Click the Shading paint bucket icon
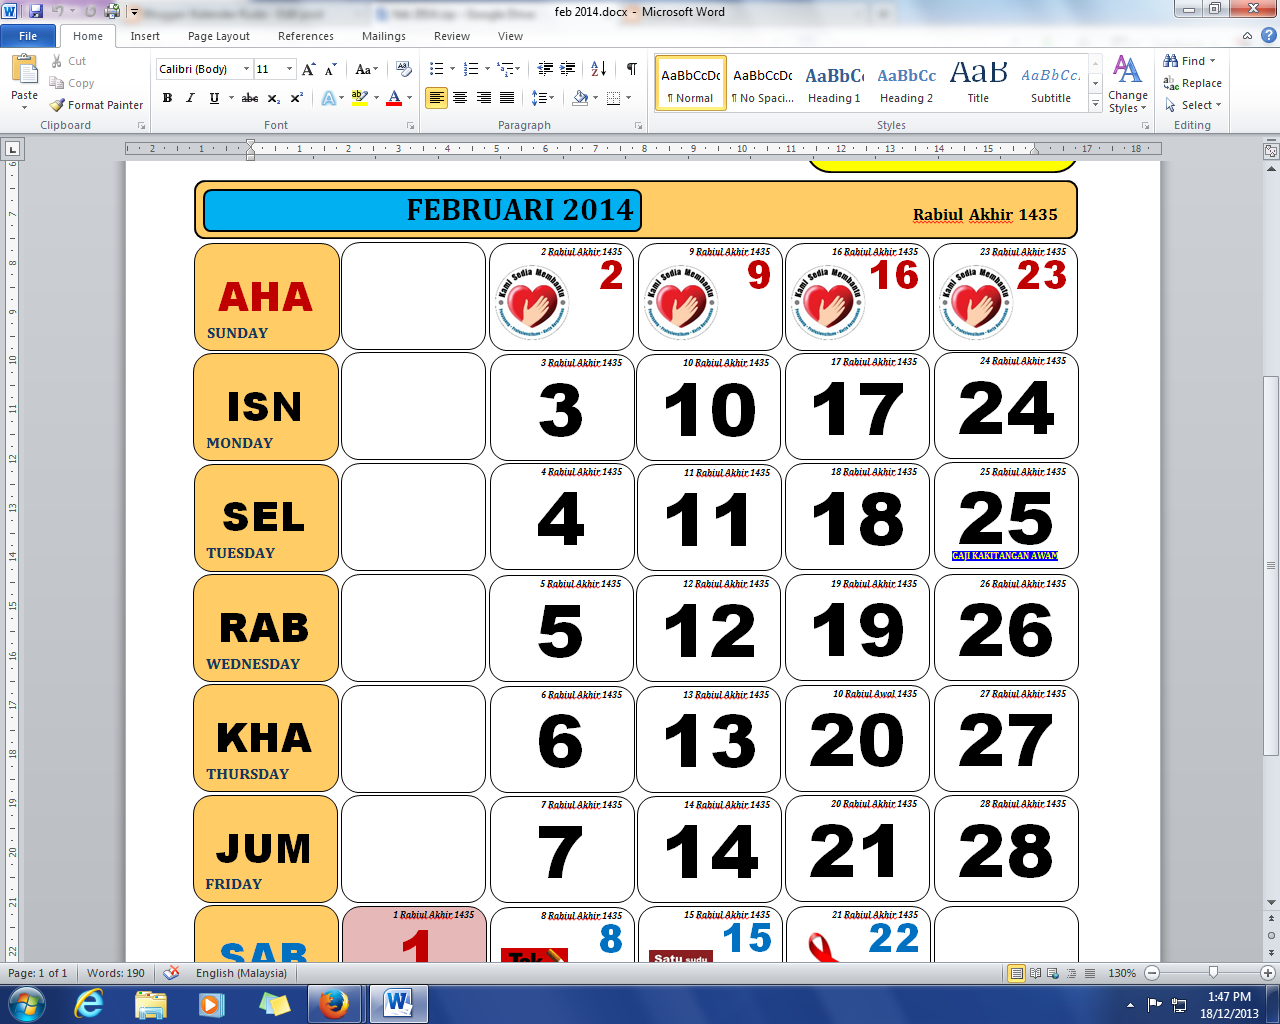The height and width of the screenshot is (1024, 1280). [580, 98]
